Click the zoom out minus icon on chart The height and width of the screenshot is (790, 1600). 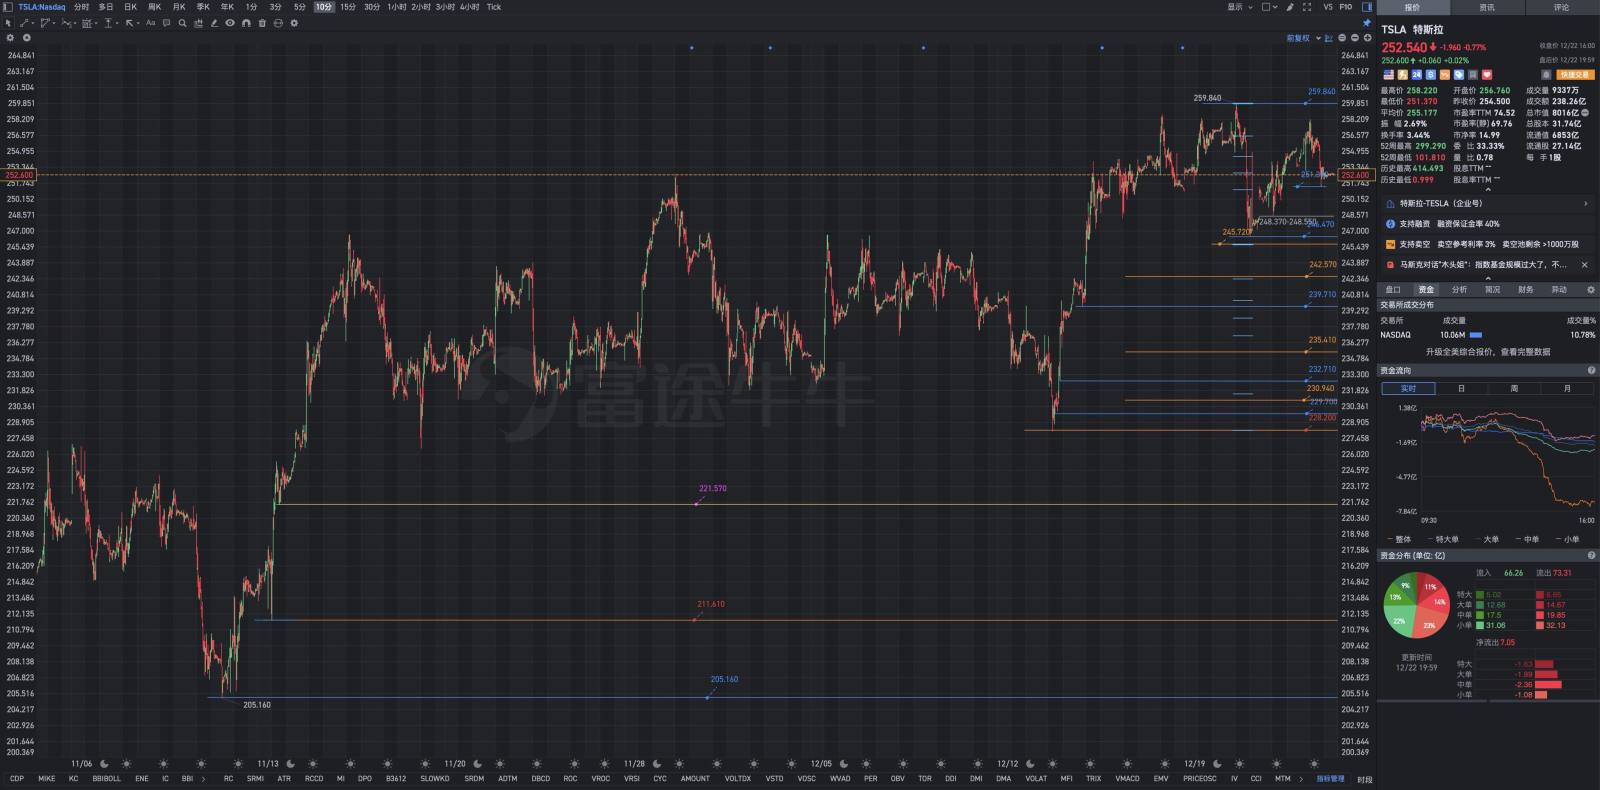tap(1355, 38)
